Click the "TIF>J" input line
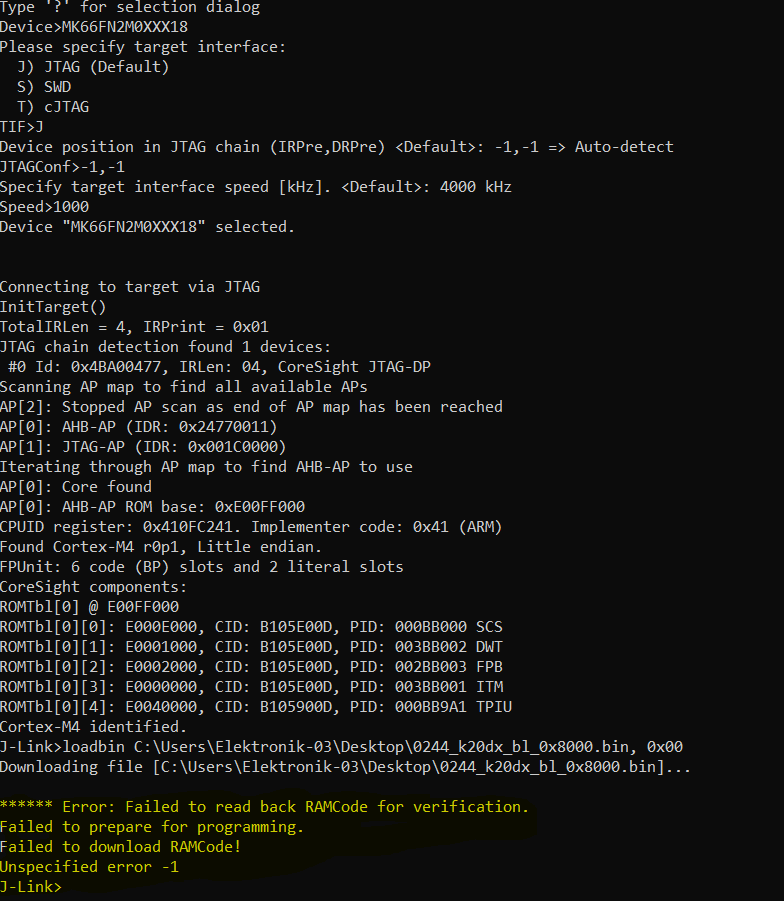Screen dimensions: 784x901 tap(22, 127)
